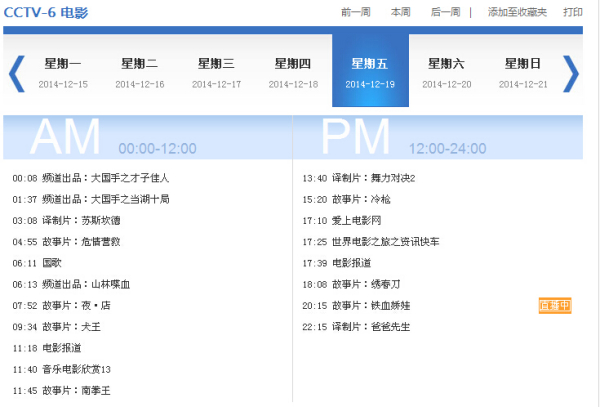
Task: Click 01:37 频道出品:大国手之当湖十局 entry
Action: pyautogui.click(x=91, y=199)
